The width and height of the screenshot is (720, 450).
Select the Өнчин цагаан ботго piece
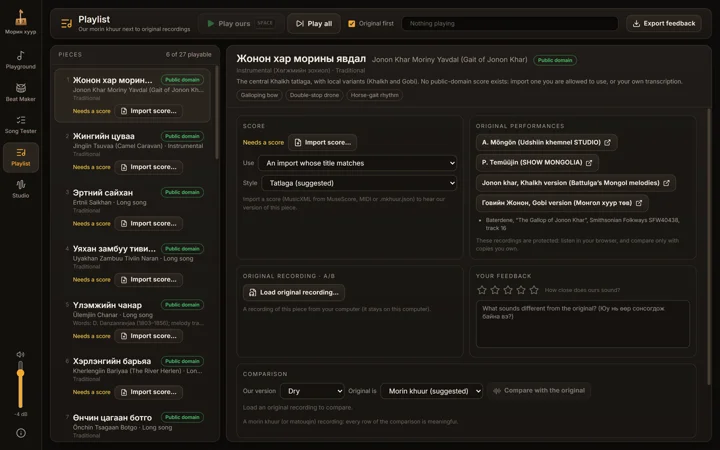point(132,424)
